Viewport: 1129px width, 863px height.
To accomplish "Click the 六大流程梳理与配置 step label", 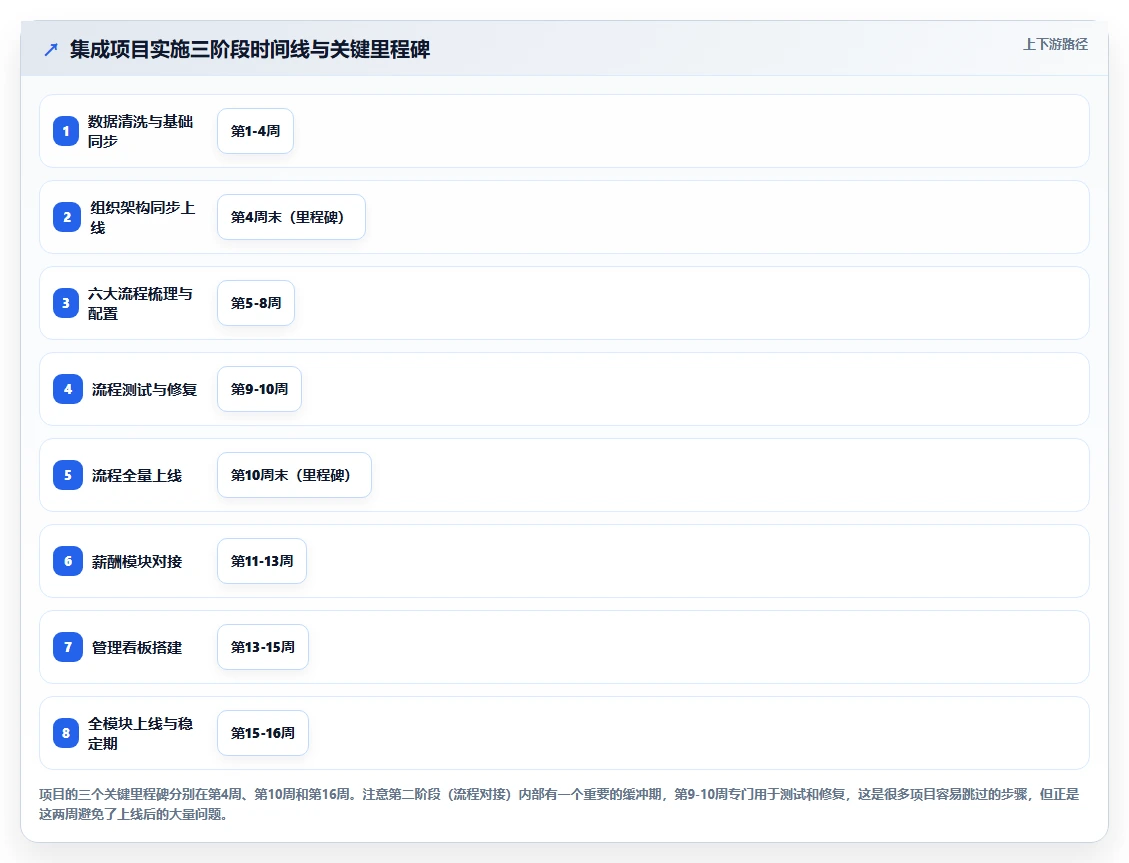I will pos(140,303).
